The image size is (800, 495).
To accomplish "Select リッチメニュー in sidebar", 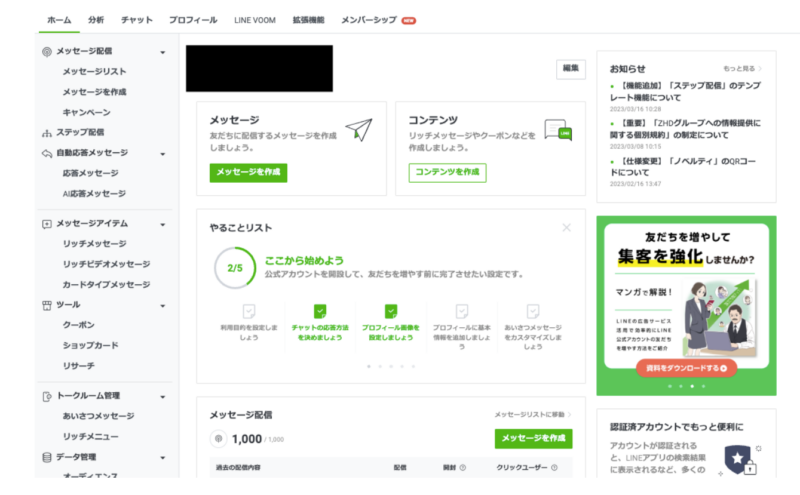I will coord(90,437).
